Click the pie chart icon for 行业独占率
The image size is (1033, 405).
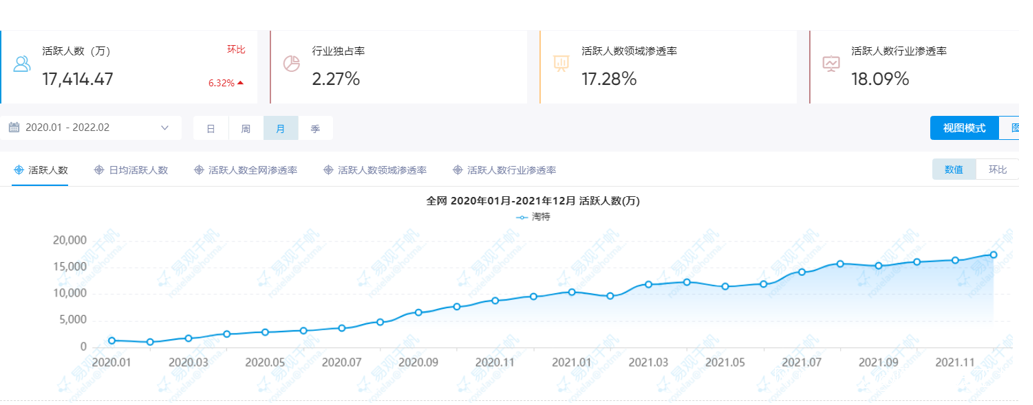[292, 63]
